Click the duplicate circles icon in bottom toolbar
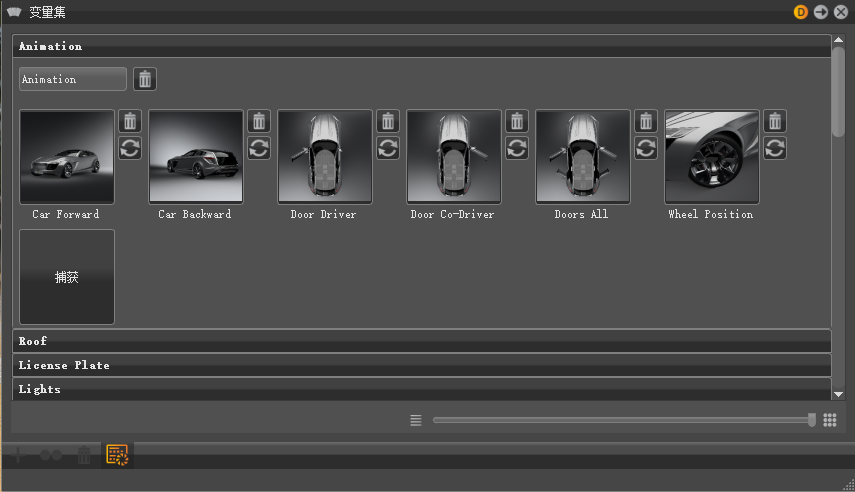Image resolution: width=855 pixels, height=492 pixels. click(x=51, y=455)
